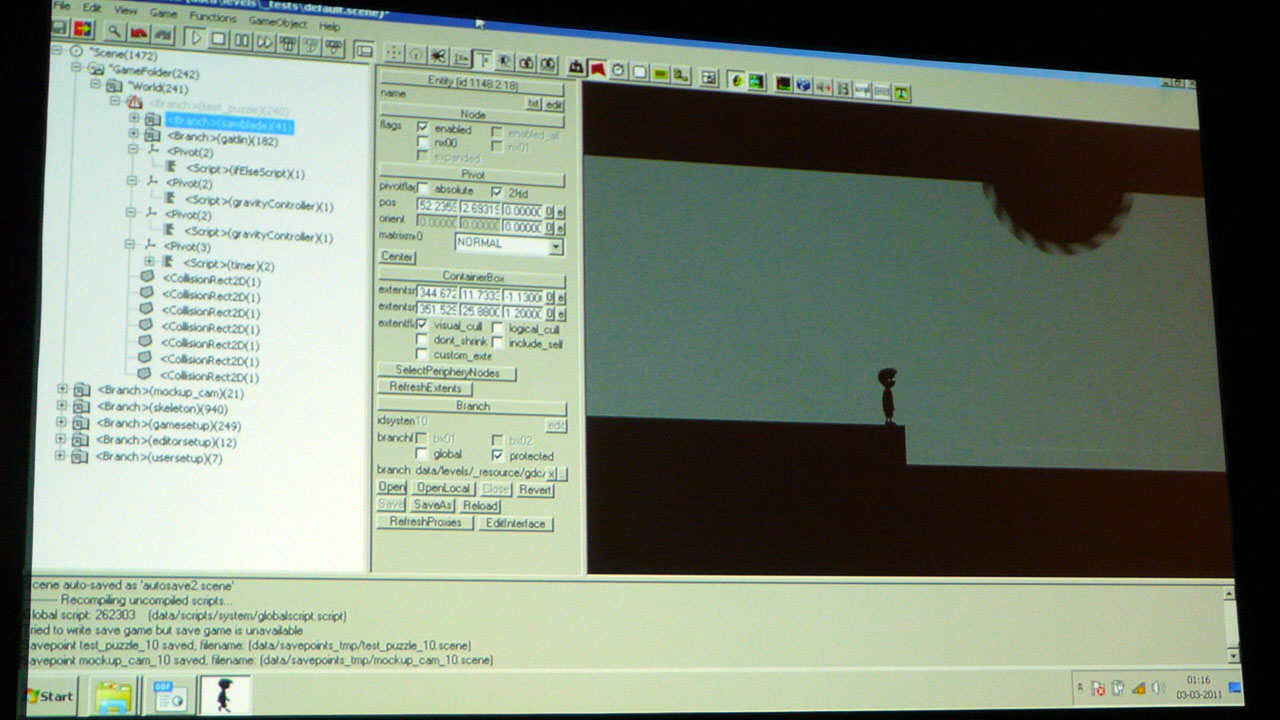This screenshot has width=1280, height=720.
Task: Toggle the 'visual_cull' checkbox
Action: click(422, 325)
